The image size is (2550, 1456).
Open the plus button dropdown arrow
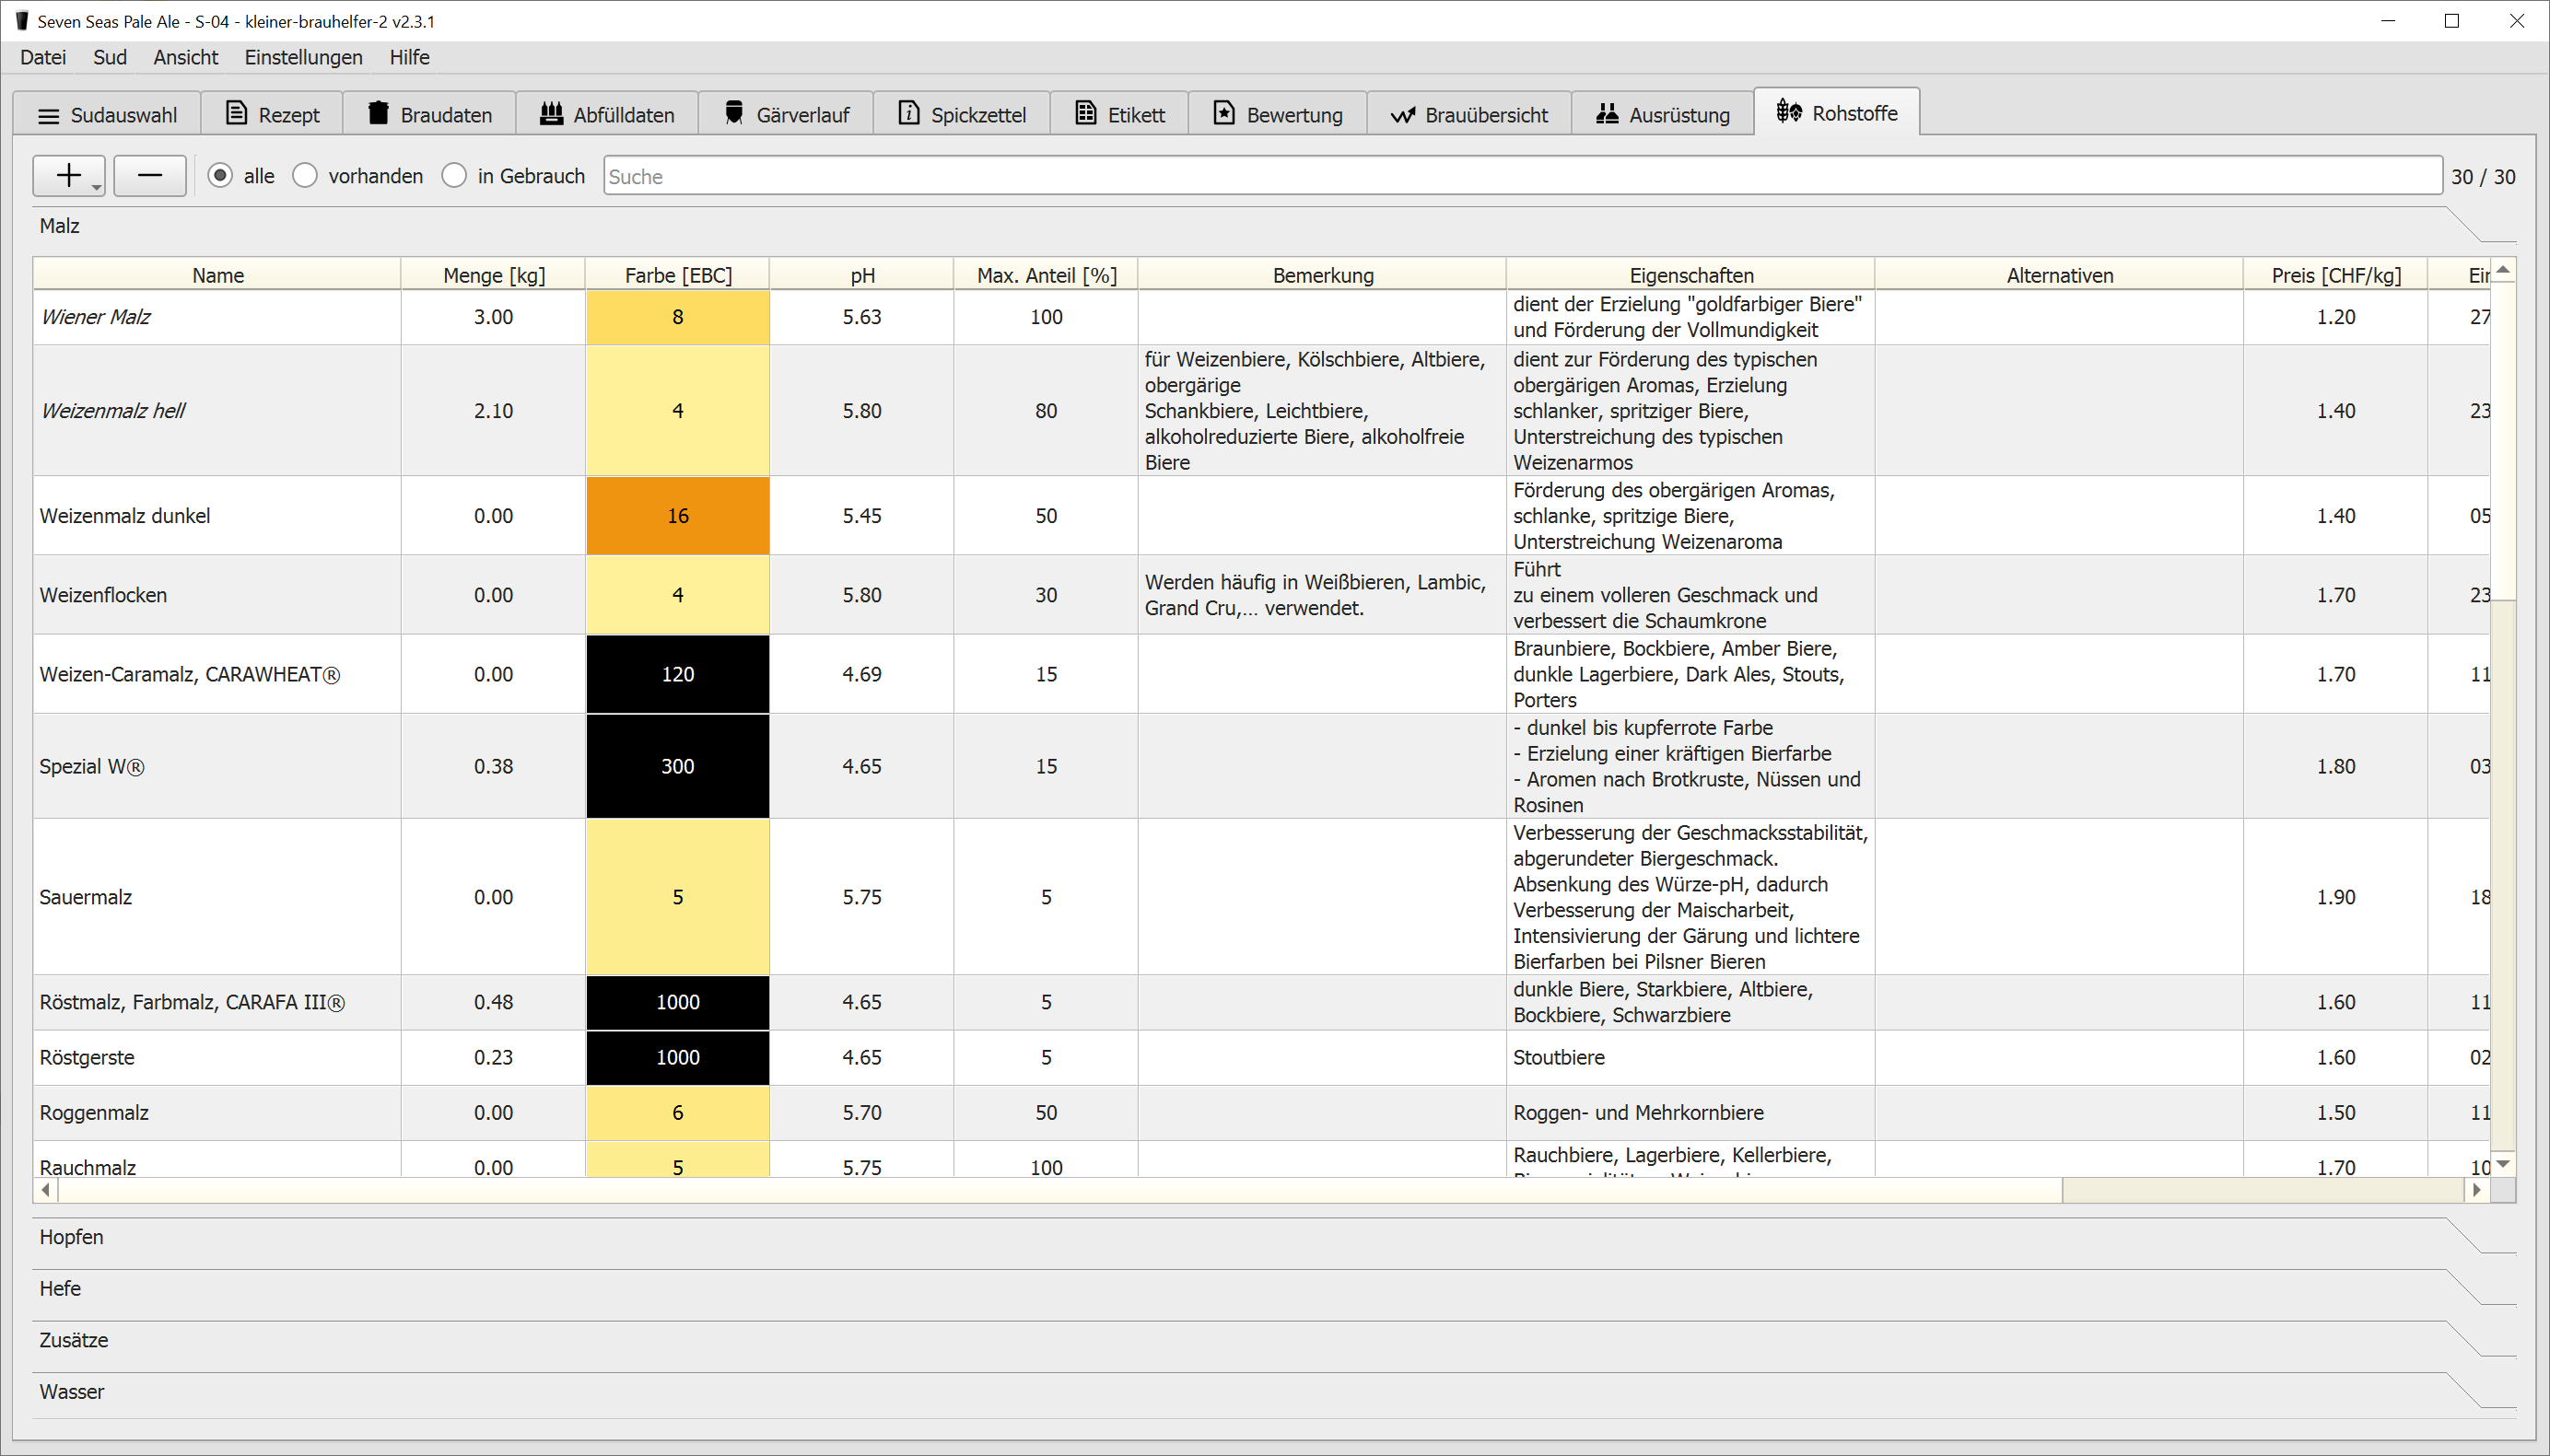[96, 187]
